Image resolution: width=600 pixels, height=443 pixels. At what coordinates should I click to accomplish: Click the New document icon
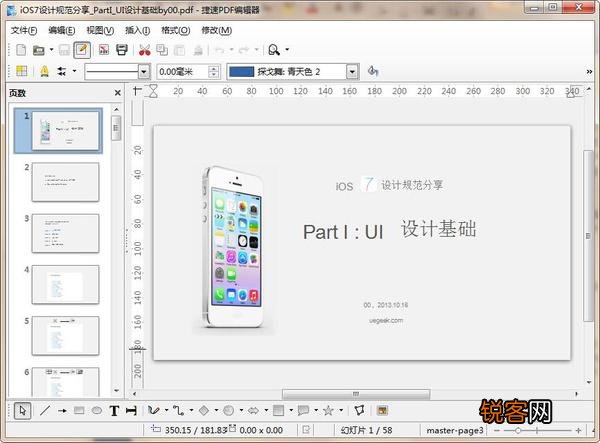tap(21, 50)
